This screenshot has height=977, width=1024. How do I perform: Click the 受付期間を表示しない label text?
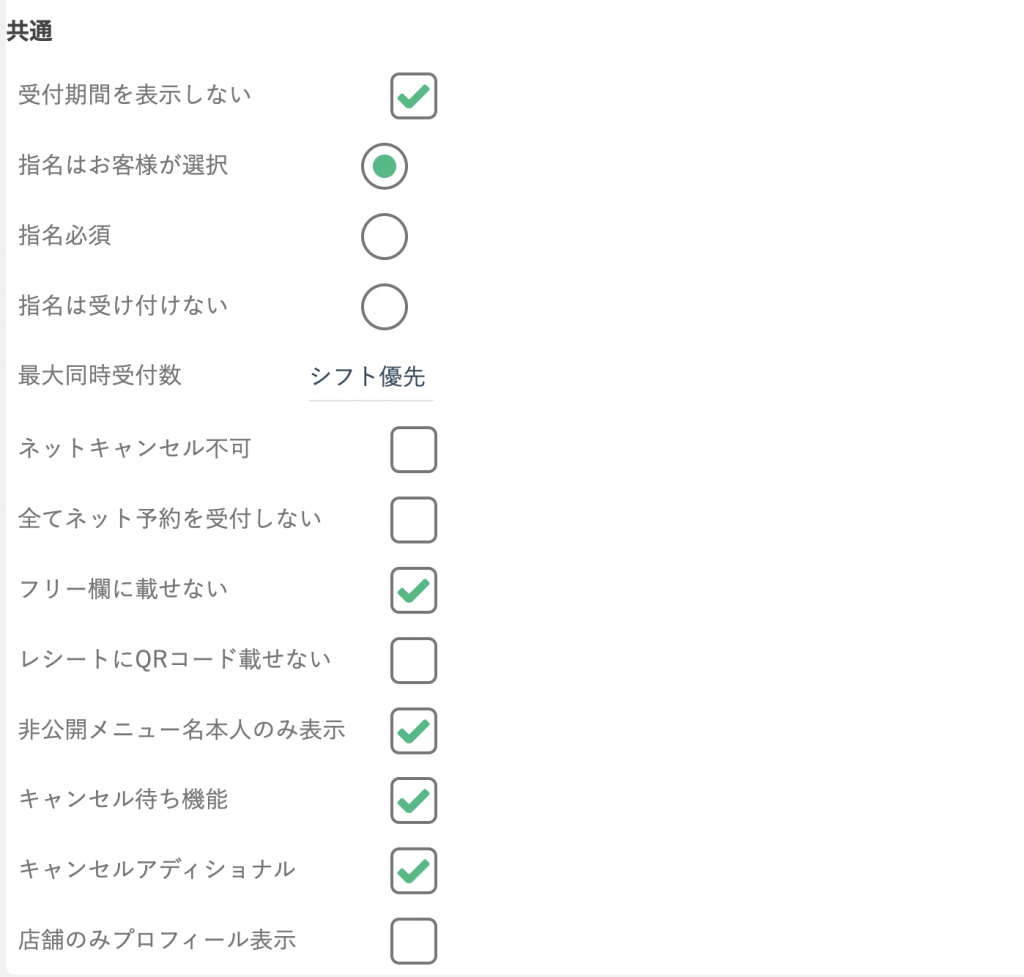(x=135, y=95)
